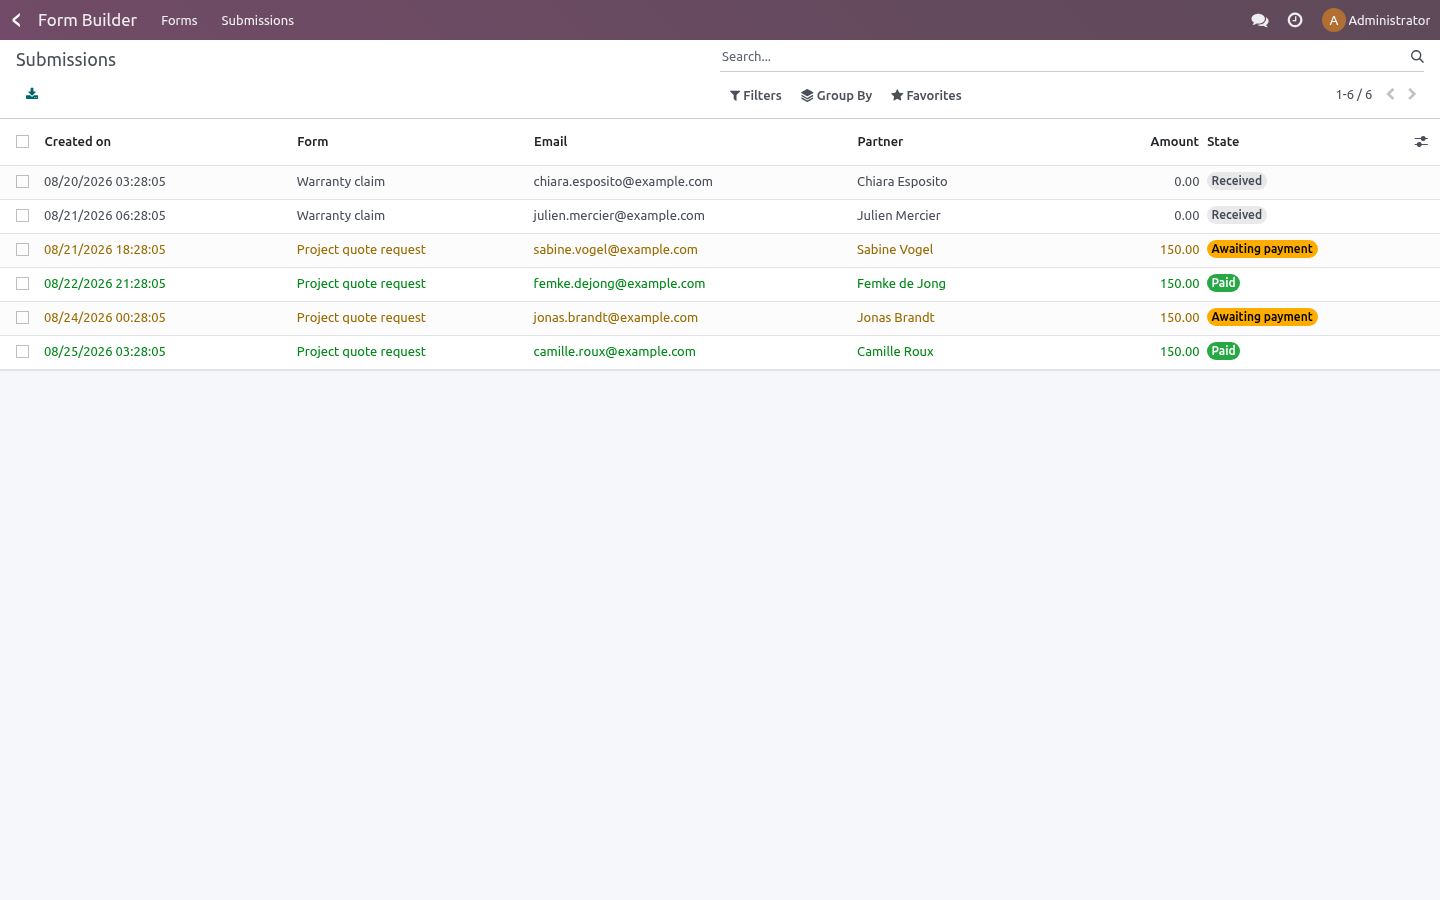This screenshot has width=1440, height=900.
Task: Open the optional columns settings icon
Action: pos(1421,142)
